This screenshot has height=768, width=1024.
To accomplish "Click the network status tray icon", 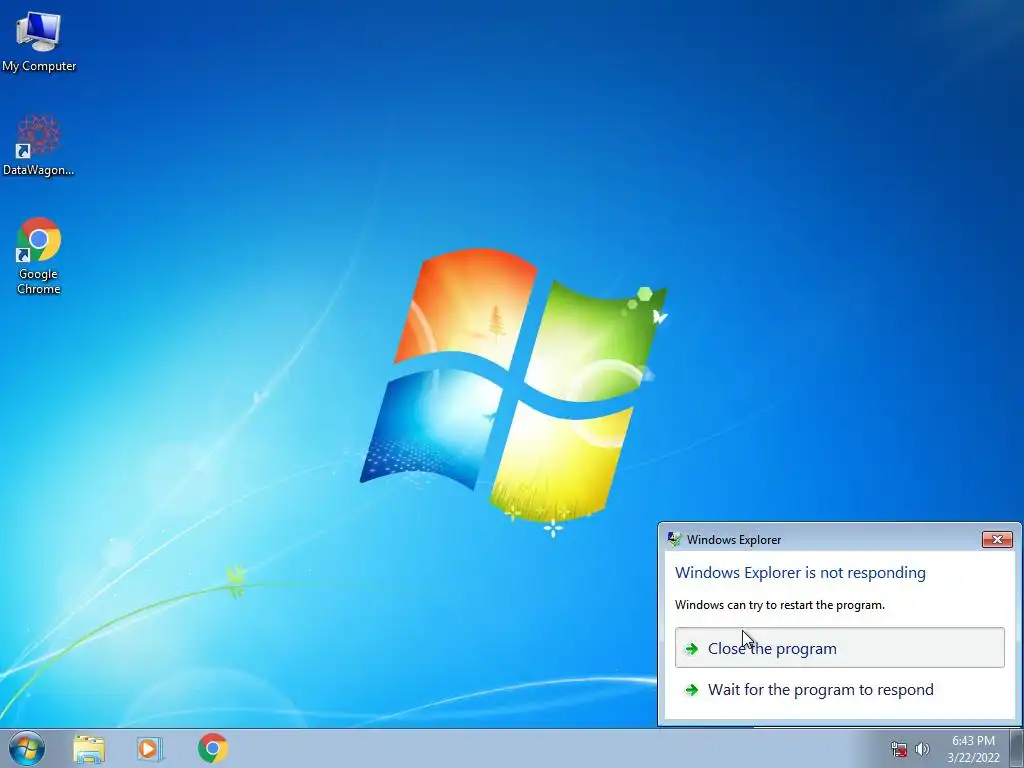I will pyautogui.click(x=899, y=749).
